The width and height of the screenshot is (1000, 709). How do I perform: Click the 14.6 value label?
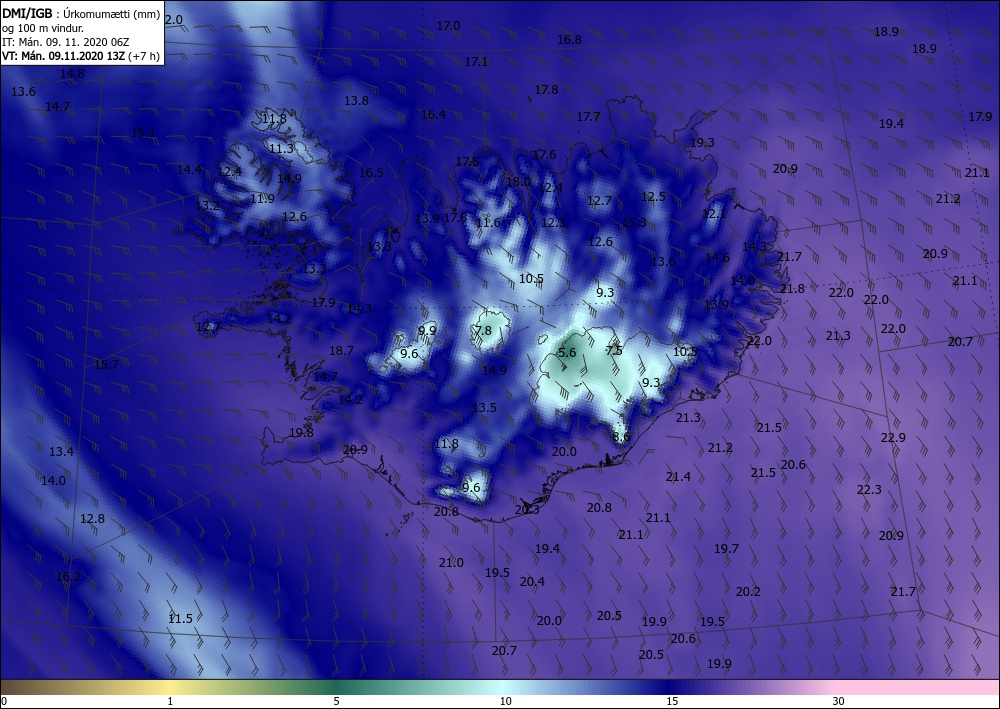pos(717,258)
